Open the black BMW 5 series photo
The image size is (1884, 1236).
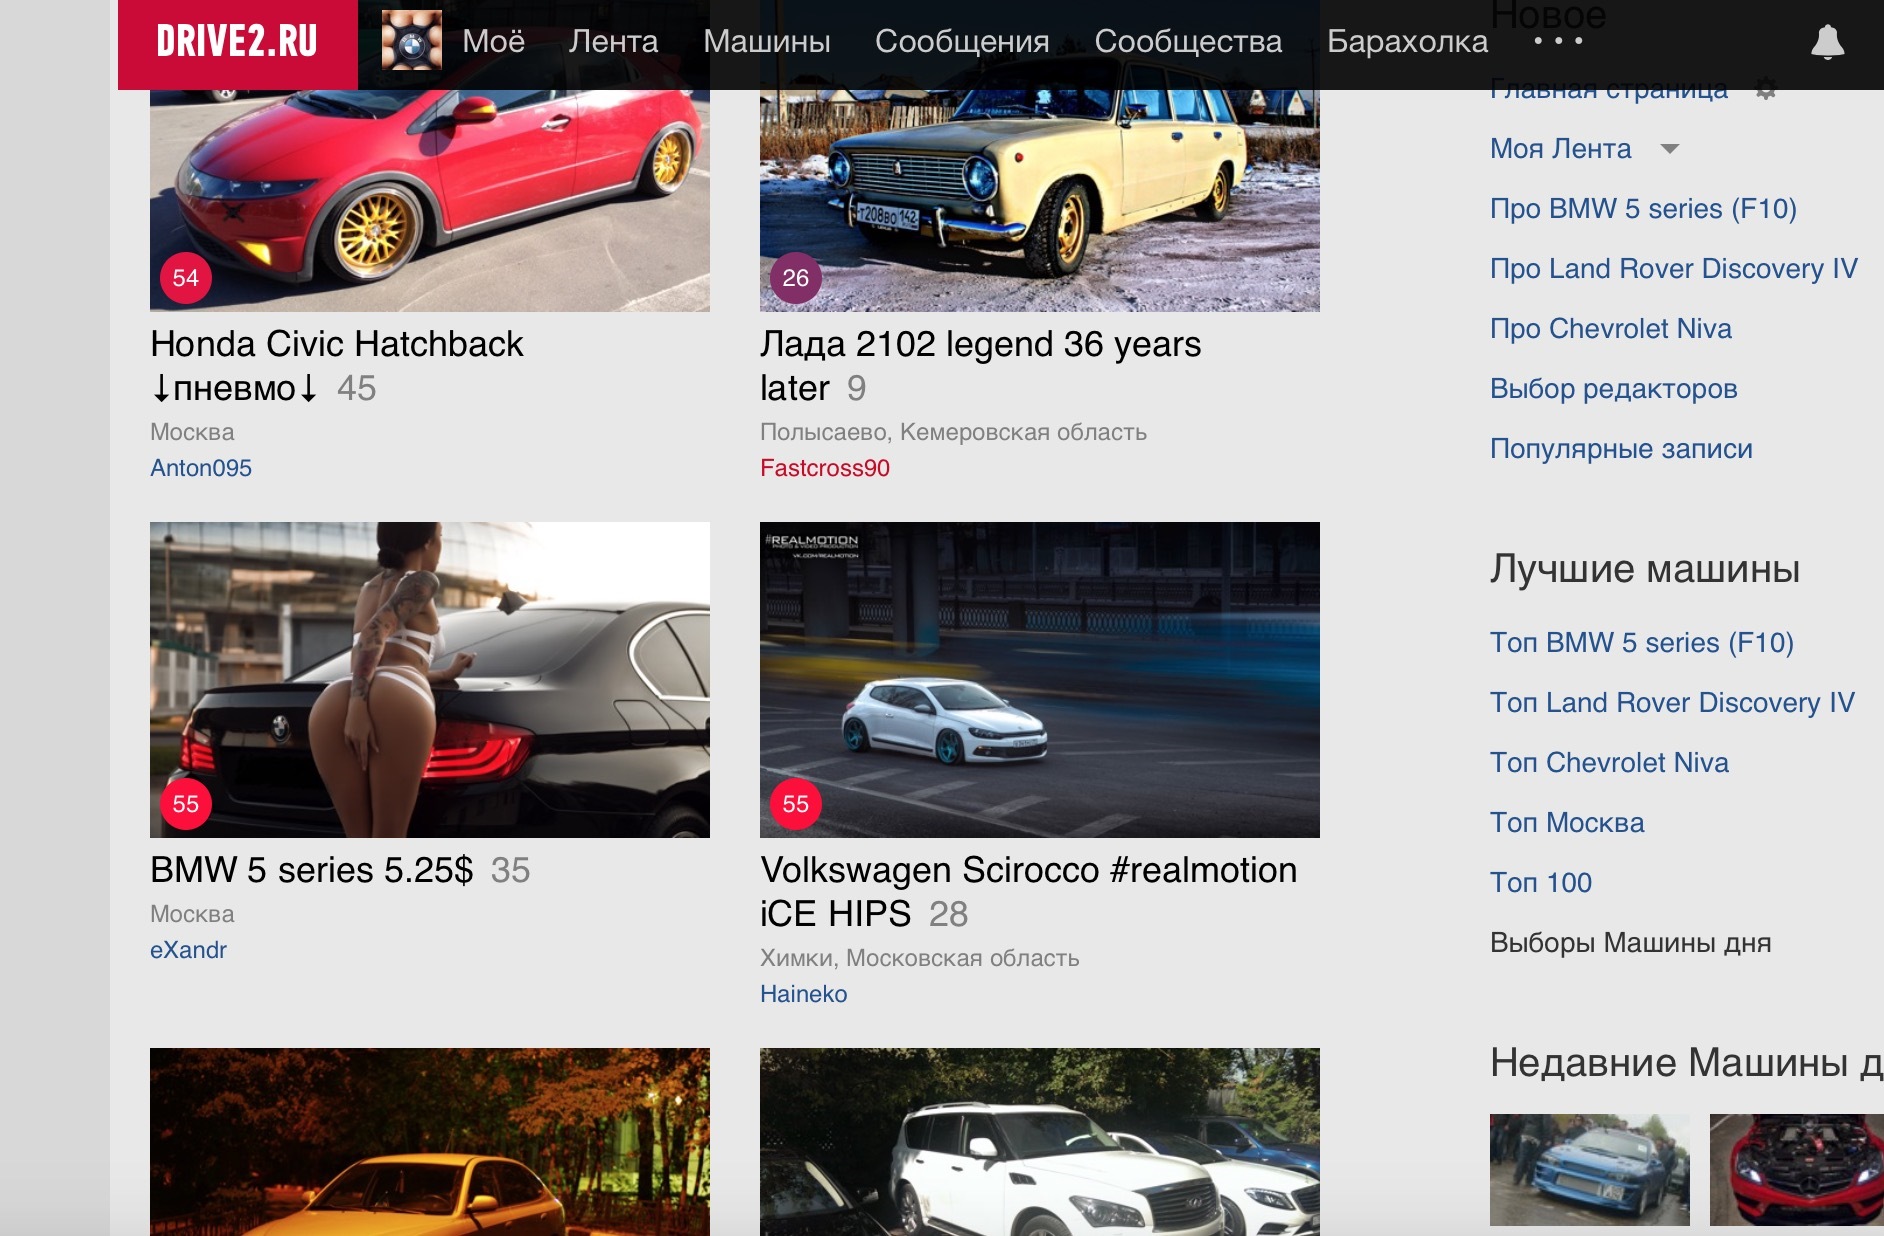click(430, 680)
